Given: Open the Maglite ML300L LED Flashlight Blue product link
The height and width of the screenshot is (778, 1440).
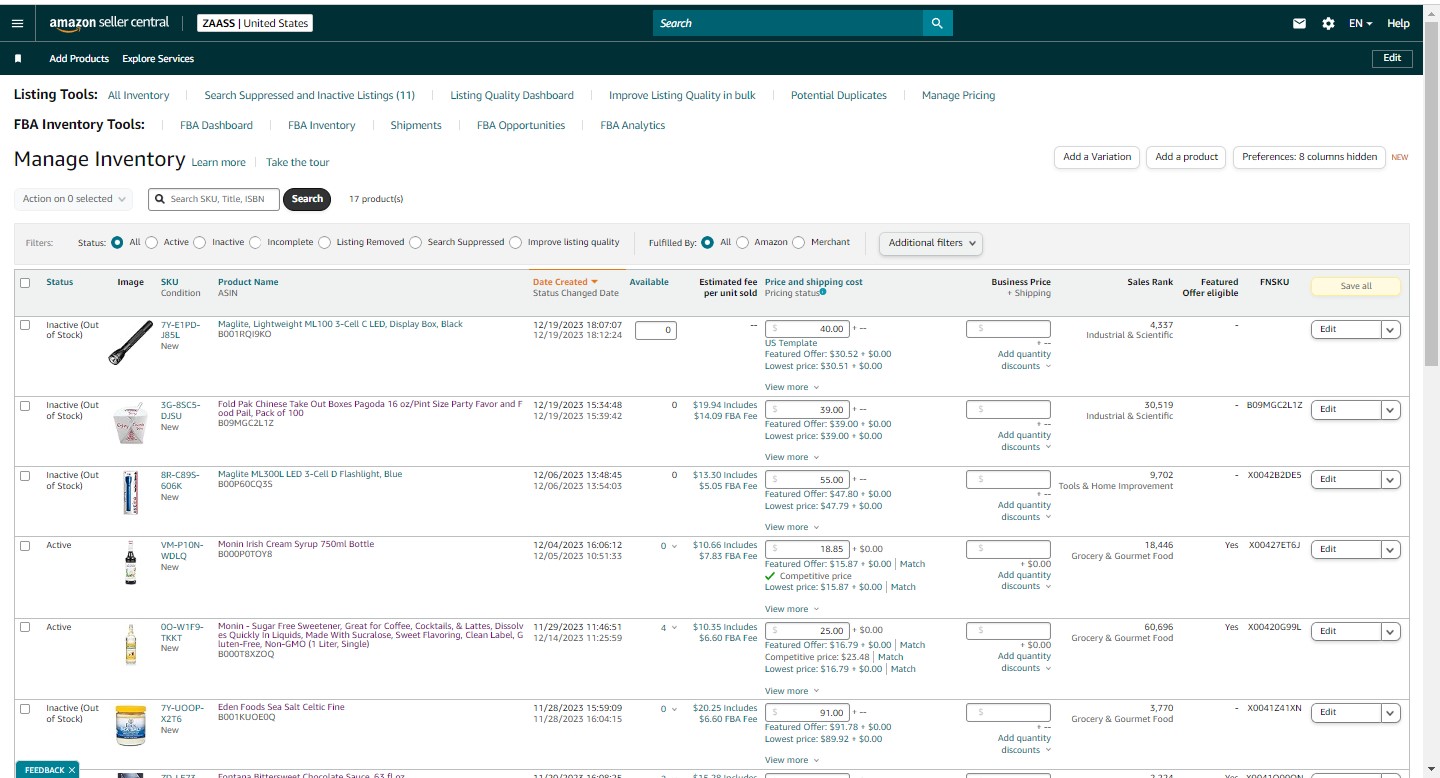Looking at the screenshot, I should coord(310,474).
